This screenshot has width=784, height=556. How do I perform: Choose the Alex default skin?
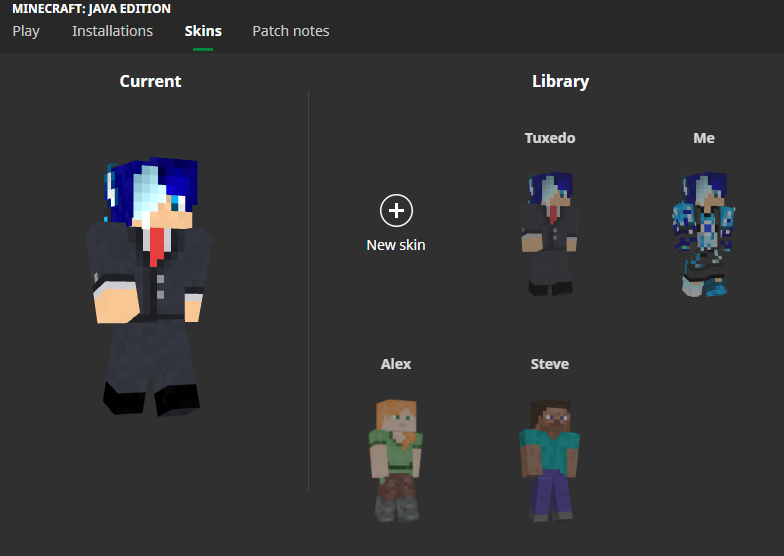396,460
